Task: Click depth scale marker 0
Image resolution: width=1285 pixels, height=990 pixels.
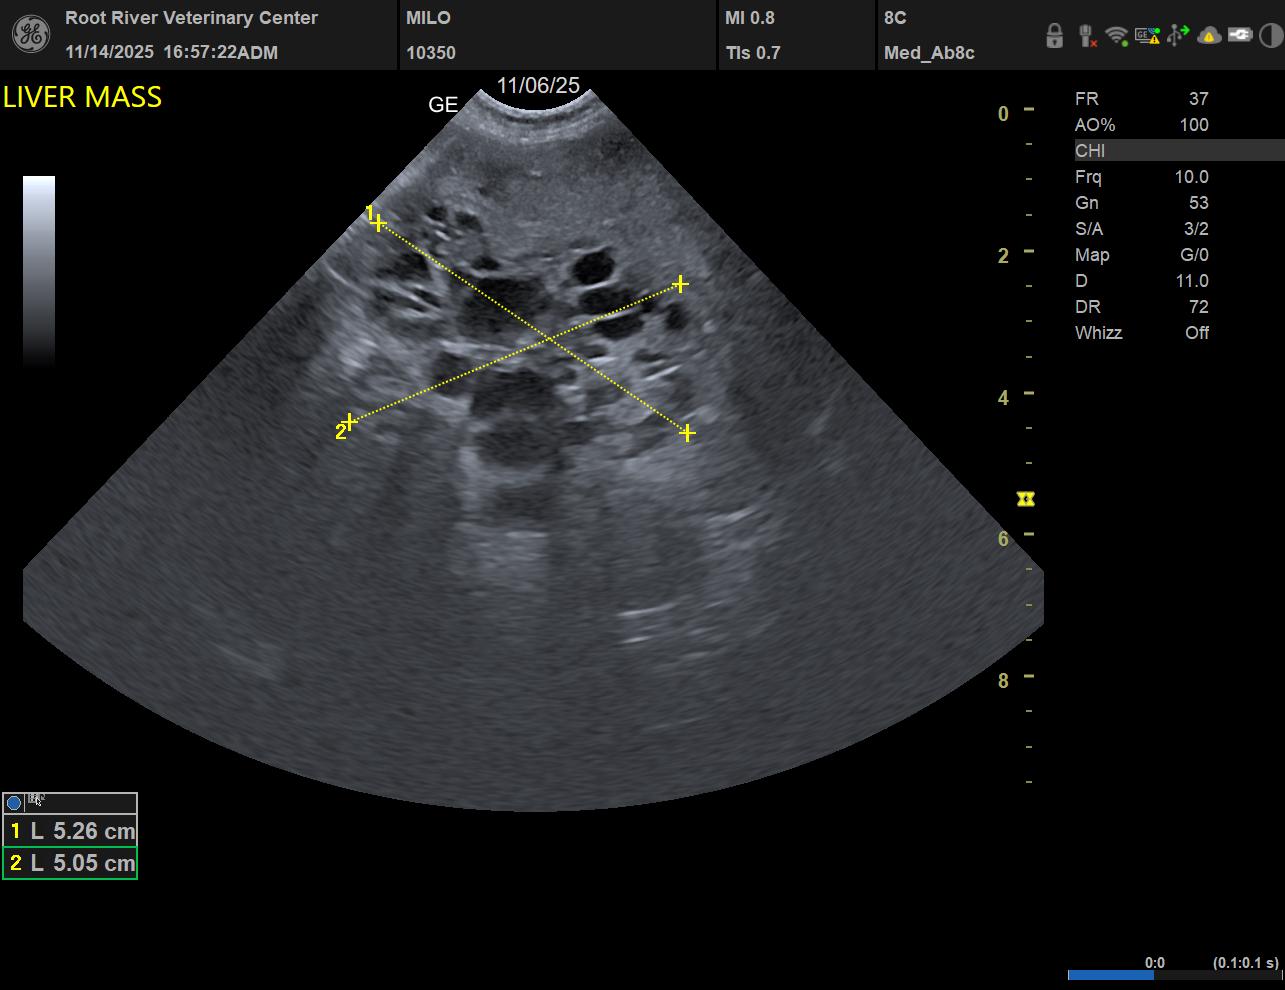Action: coord(1003,114)
